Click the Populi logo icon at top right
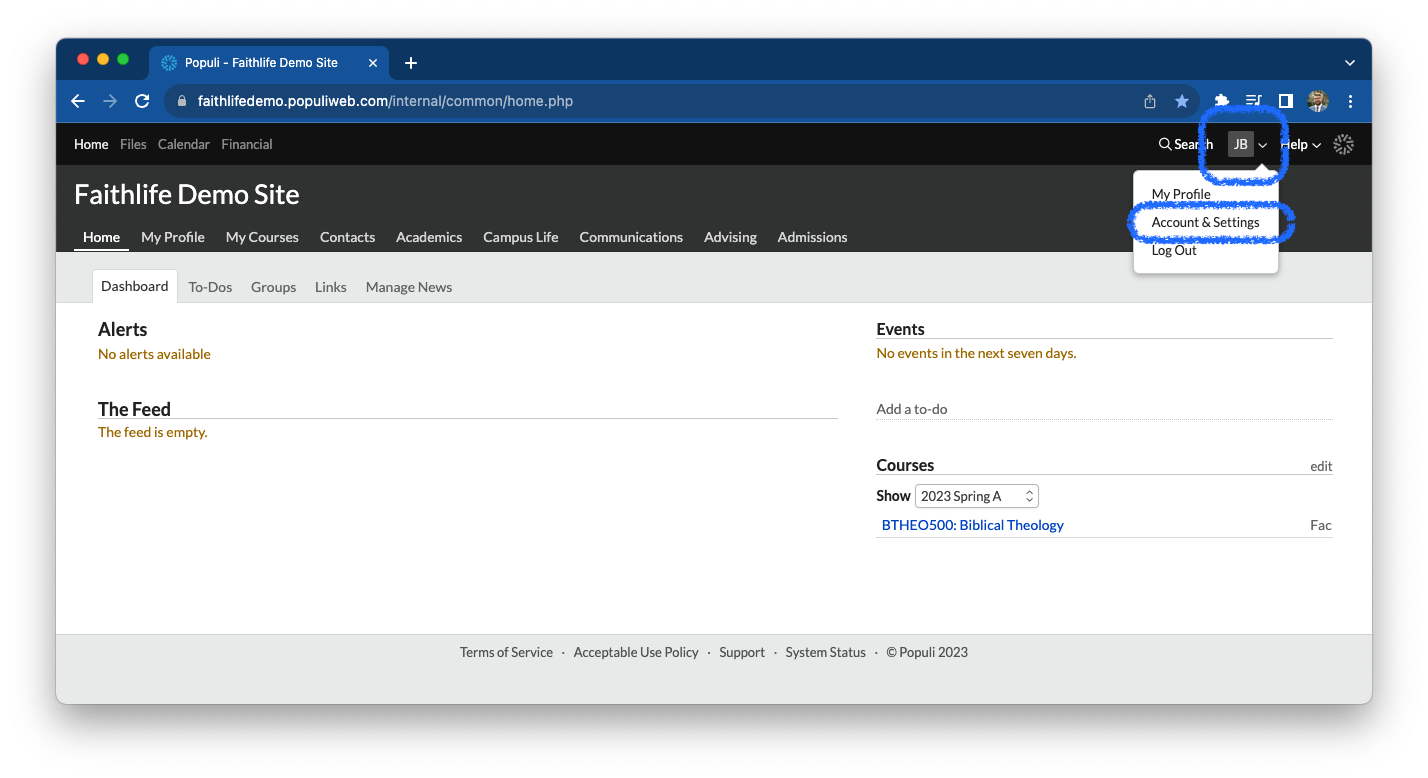 click(x=1344, y=144)
